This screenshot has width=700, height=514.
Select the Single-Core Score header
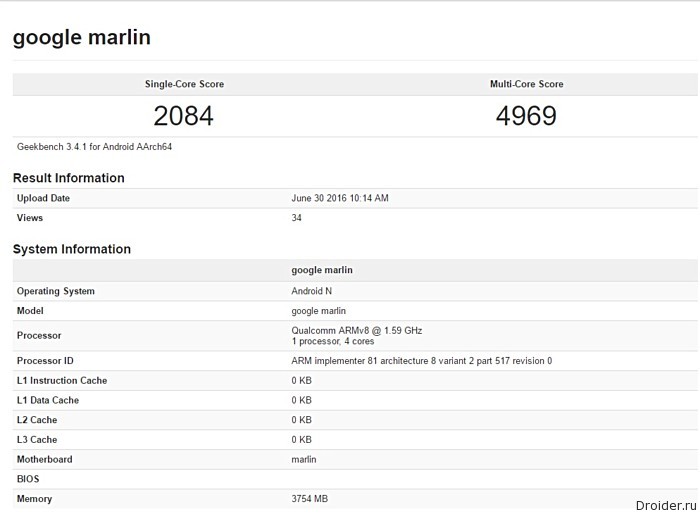[x=184, y=84]
